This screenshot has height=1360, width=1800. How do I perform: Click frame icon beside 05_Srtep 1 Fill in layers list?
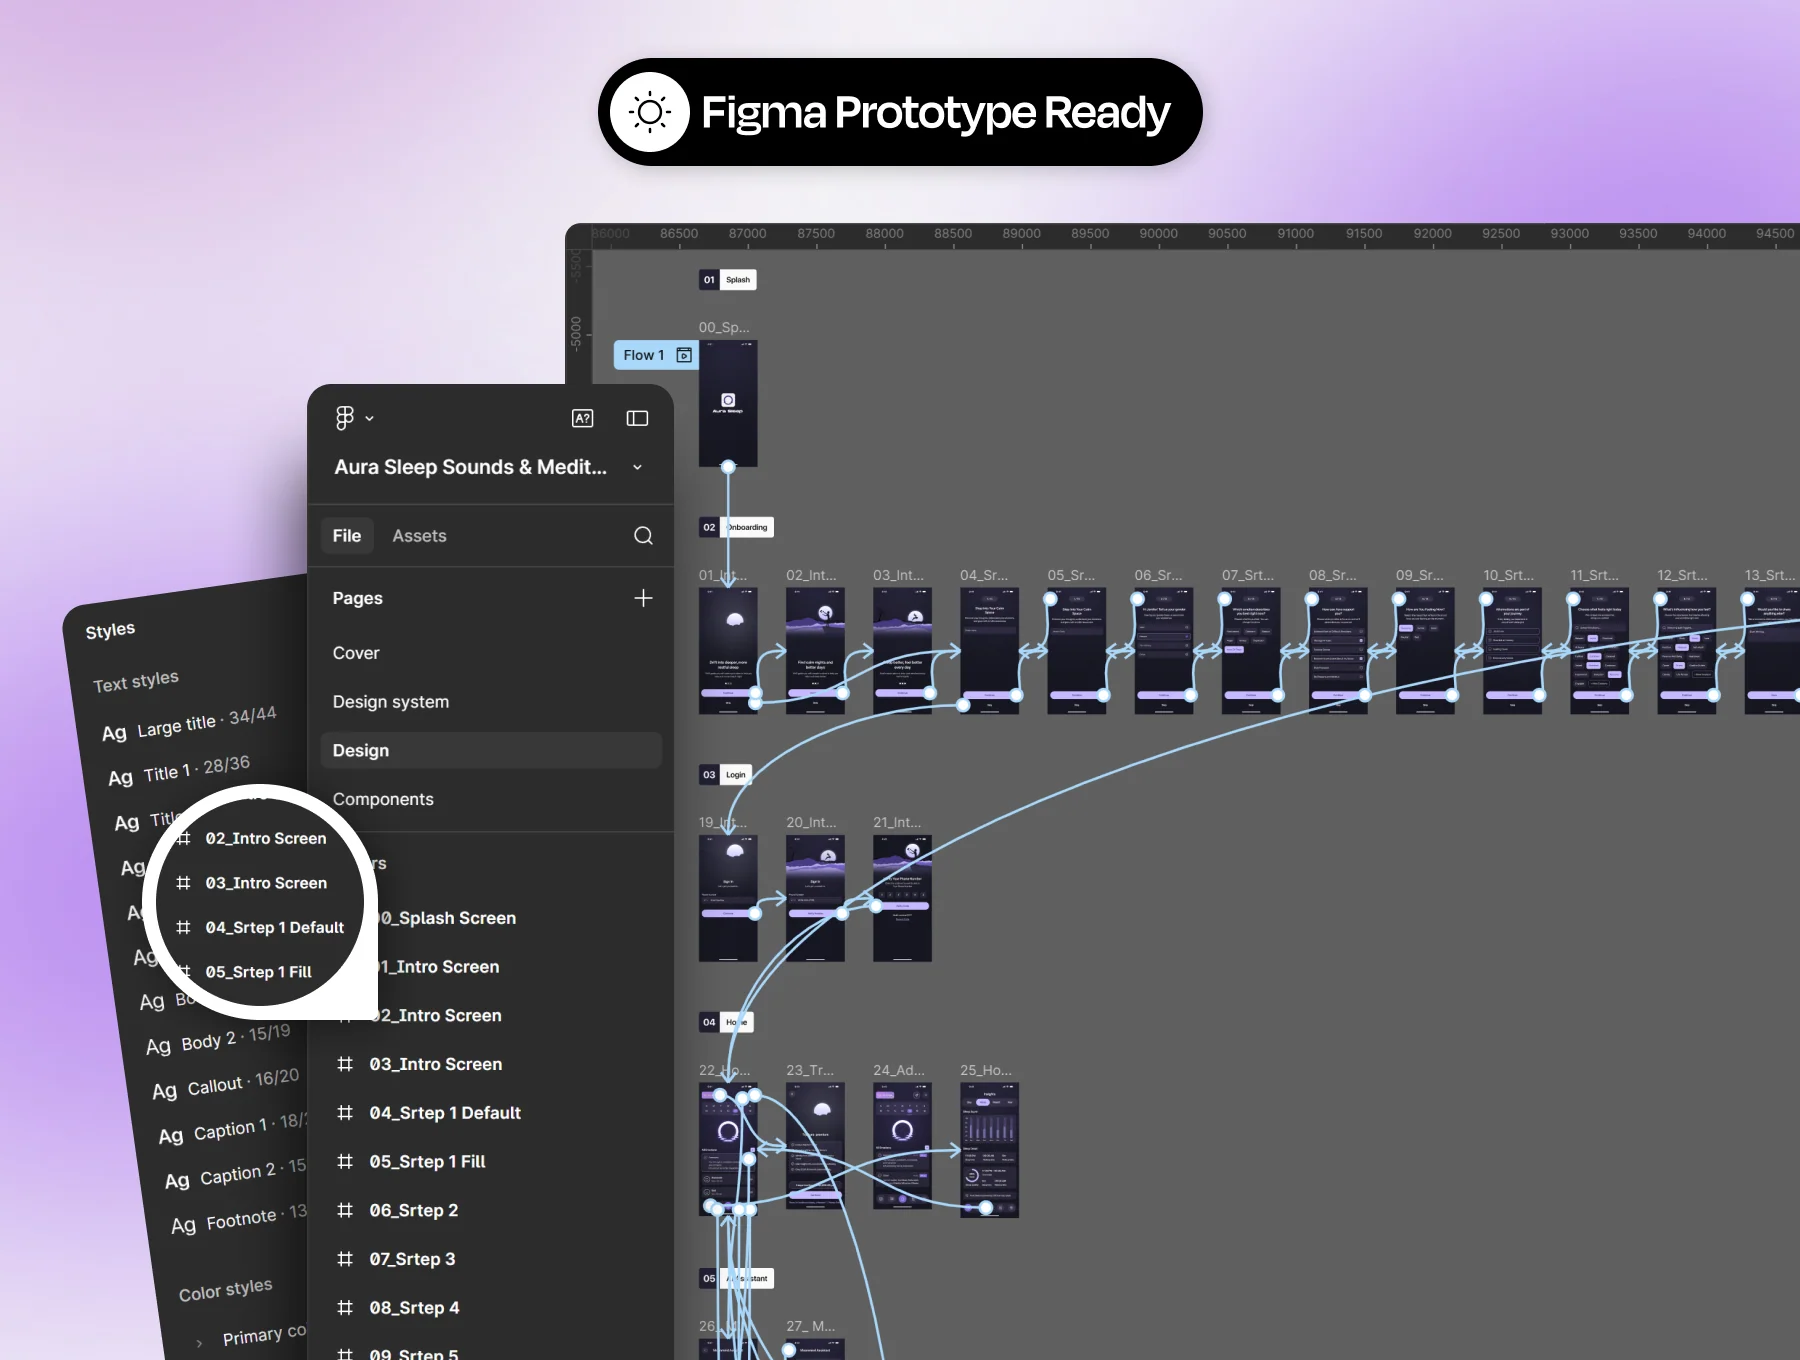(345, 1161)
